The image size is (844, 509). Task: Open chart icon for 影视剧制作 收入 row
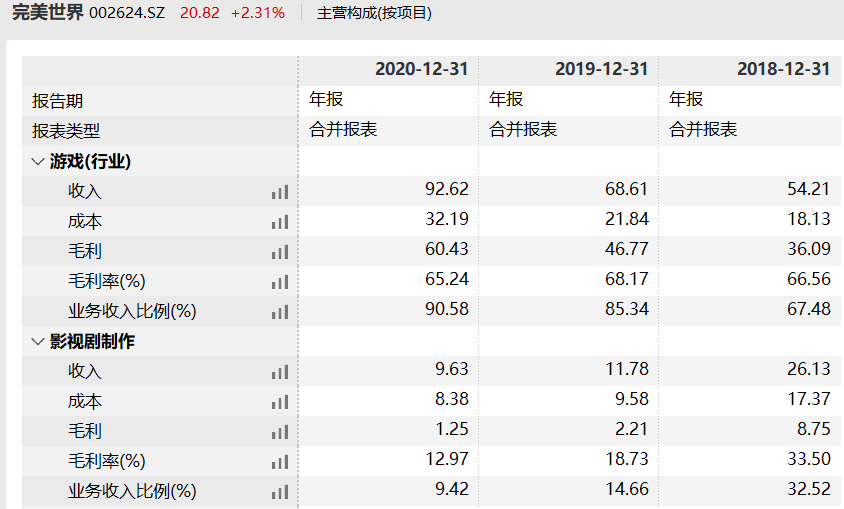pos(280,372)
